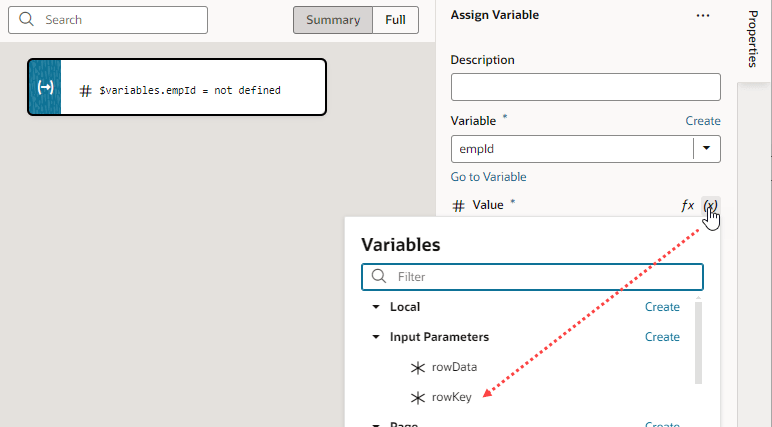Select the rowData input parameter
This screenshot has width=772, height=427.
(454, 367)
